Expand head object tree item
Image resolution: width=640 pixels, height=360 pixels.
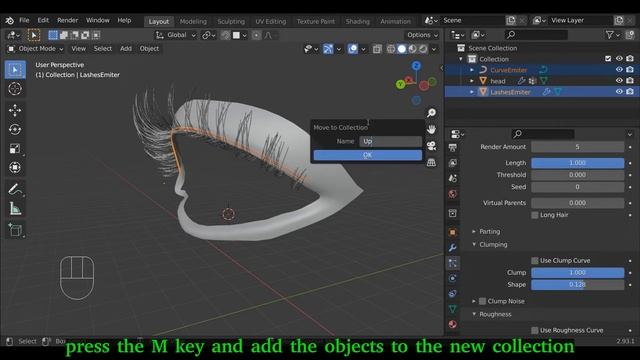tap(472, 81)
